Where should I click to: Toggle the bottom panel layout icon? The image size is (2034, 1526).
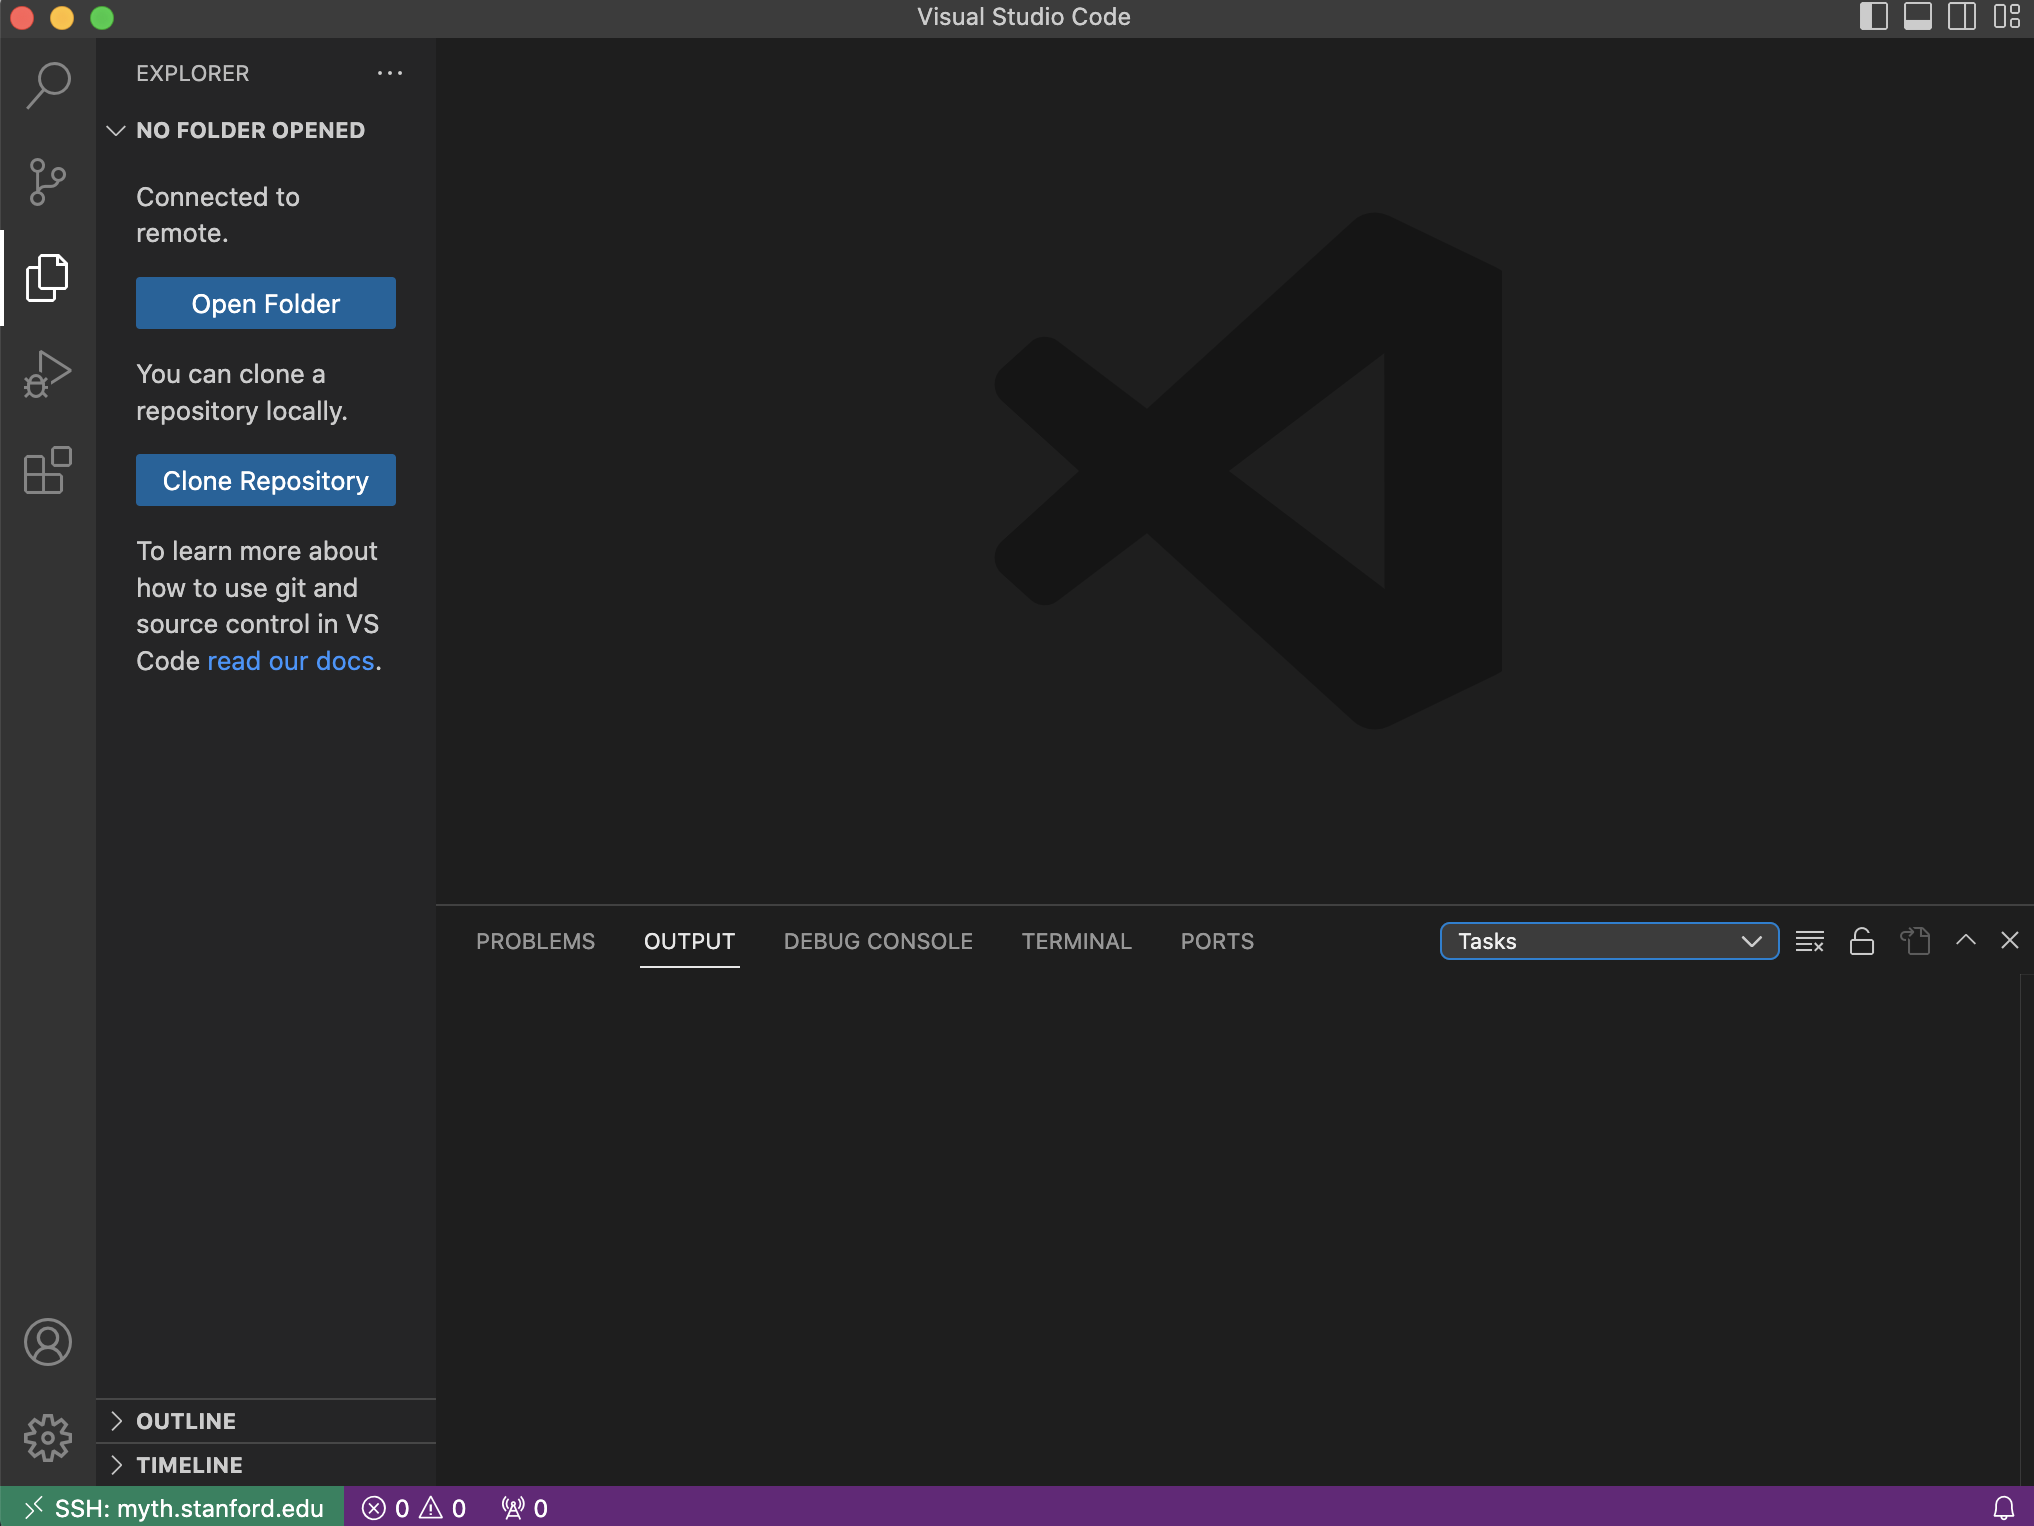[x=1917, y=17]
